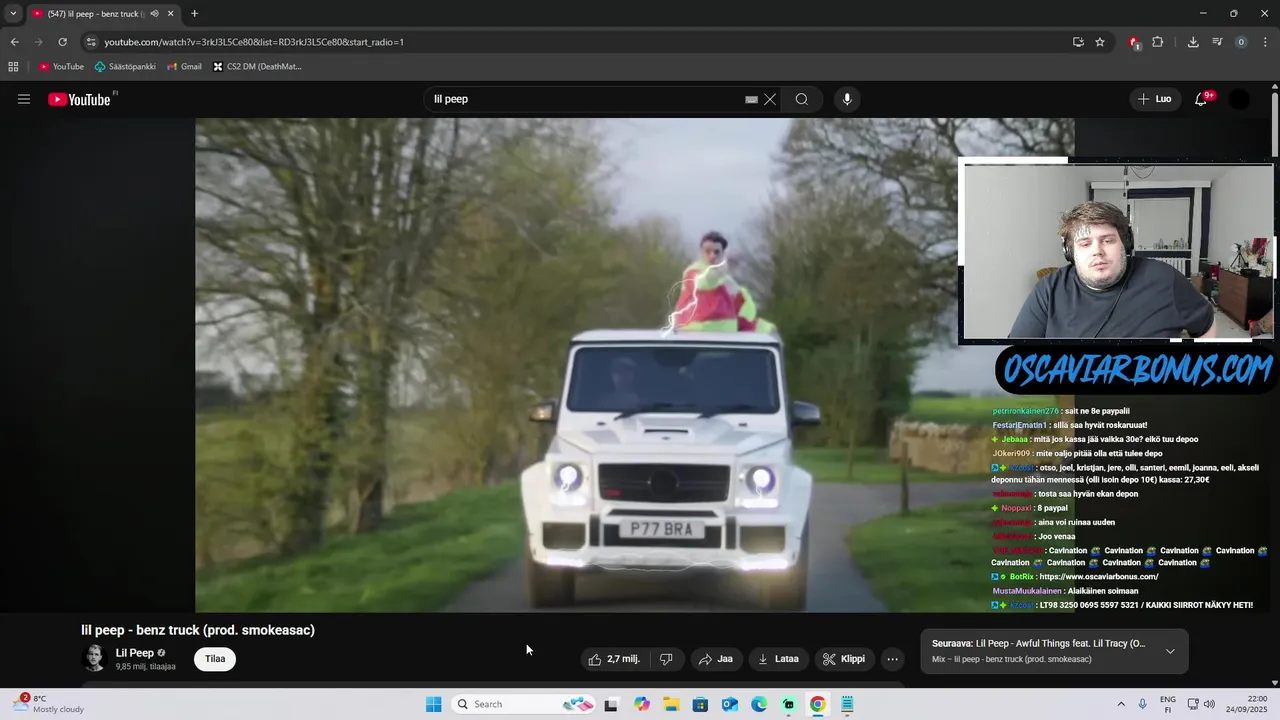Open Chrome from taskbar
This screenshot has height=720, width=1280.
point(818,704)
